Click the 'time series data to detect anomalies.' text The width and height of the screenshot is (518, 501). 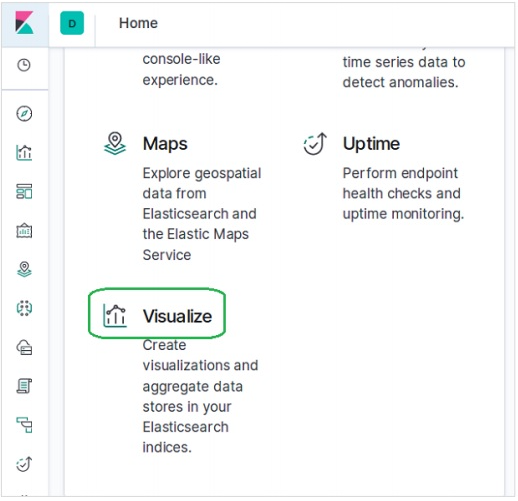[x=404, y=72]
